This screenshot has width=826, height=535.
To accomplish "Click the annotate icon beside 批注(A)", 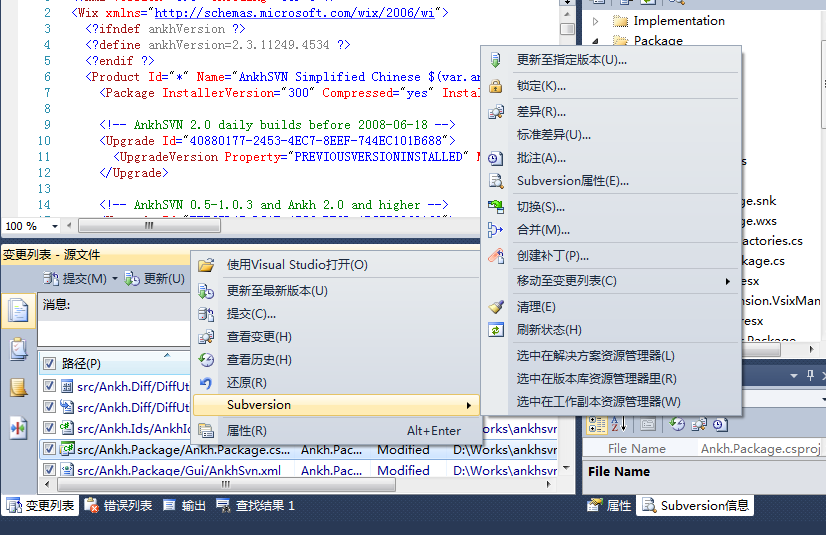I will pyautogui.click(x=495, y=158).
